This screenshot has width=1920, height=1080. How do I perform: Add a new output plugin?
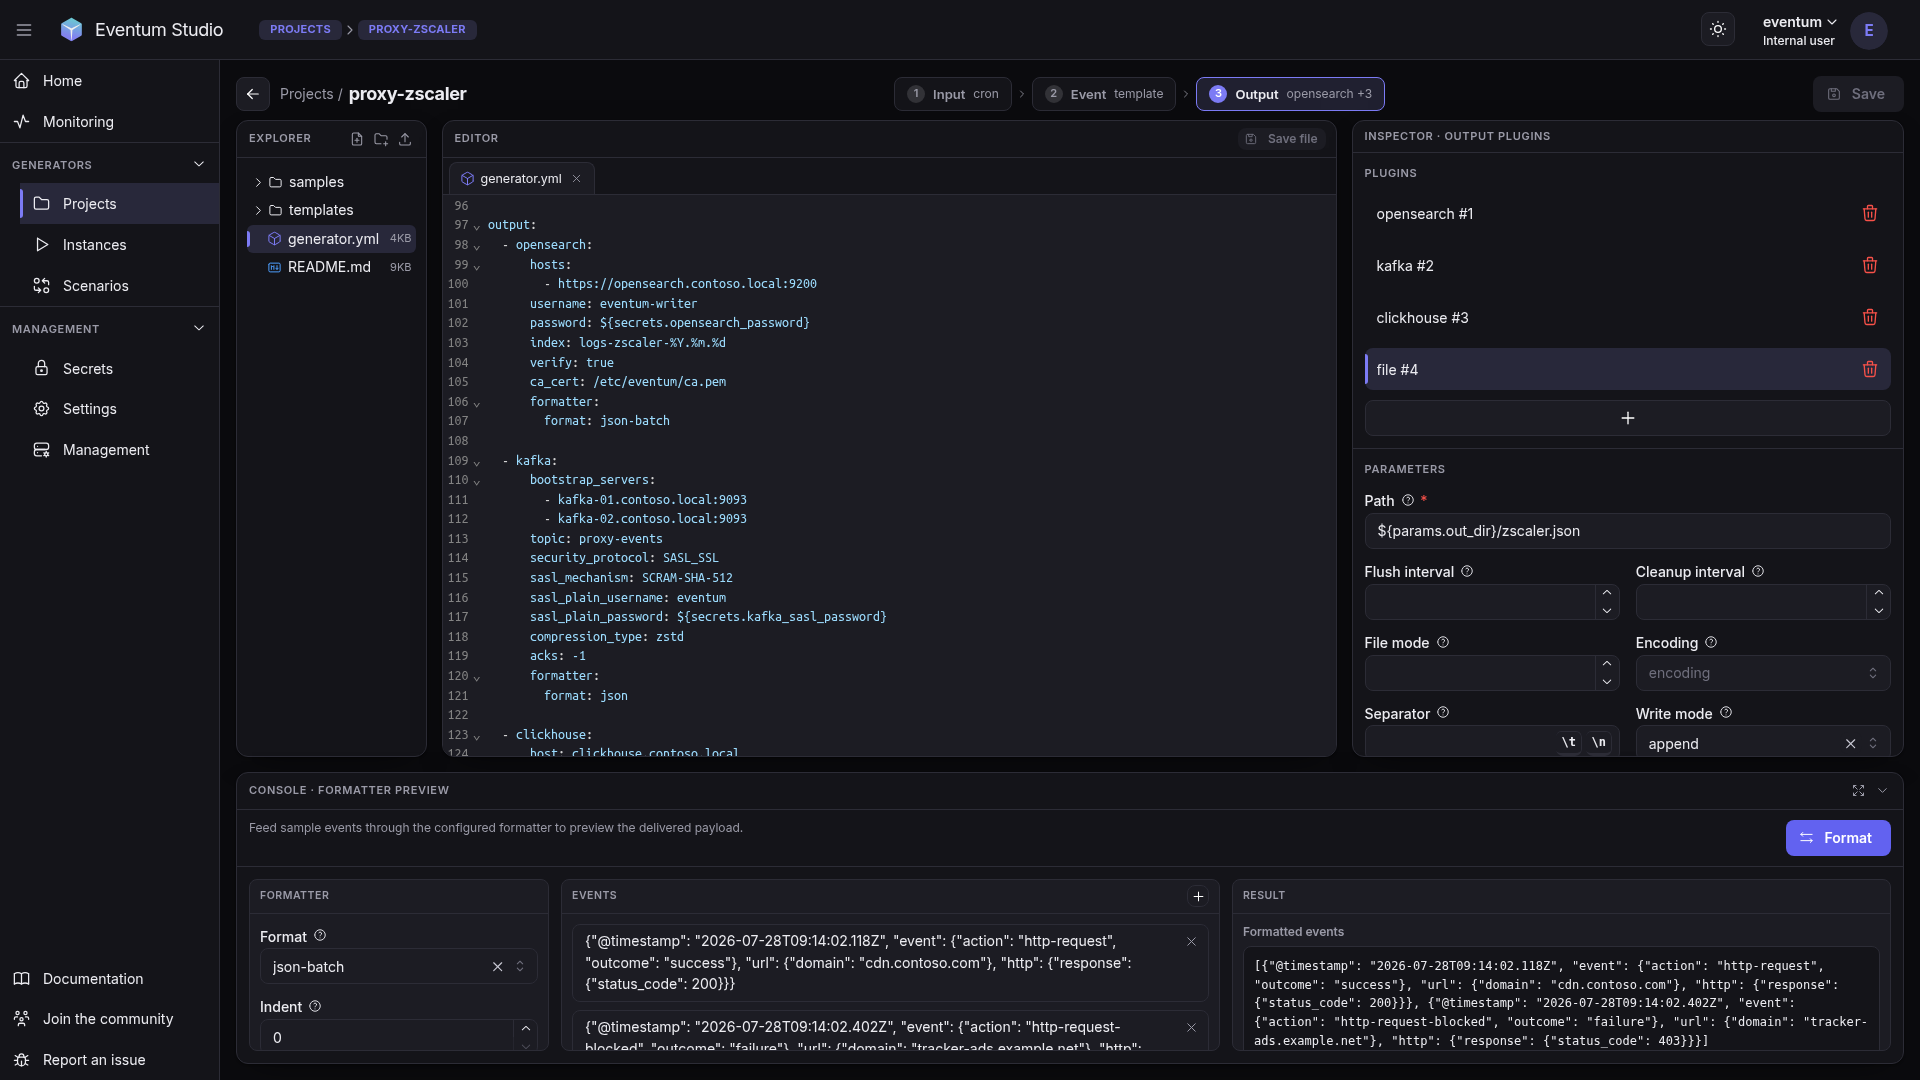click(x=1627, y=418)
